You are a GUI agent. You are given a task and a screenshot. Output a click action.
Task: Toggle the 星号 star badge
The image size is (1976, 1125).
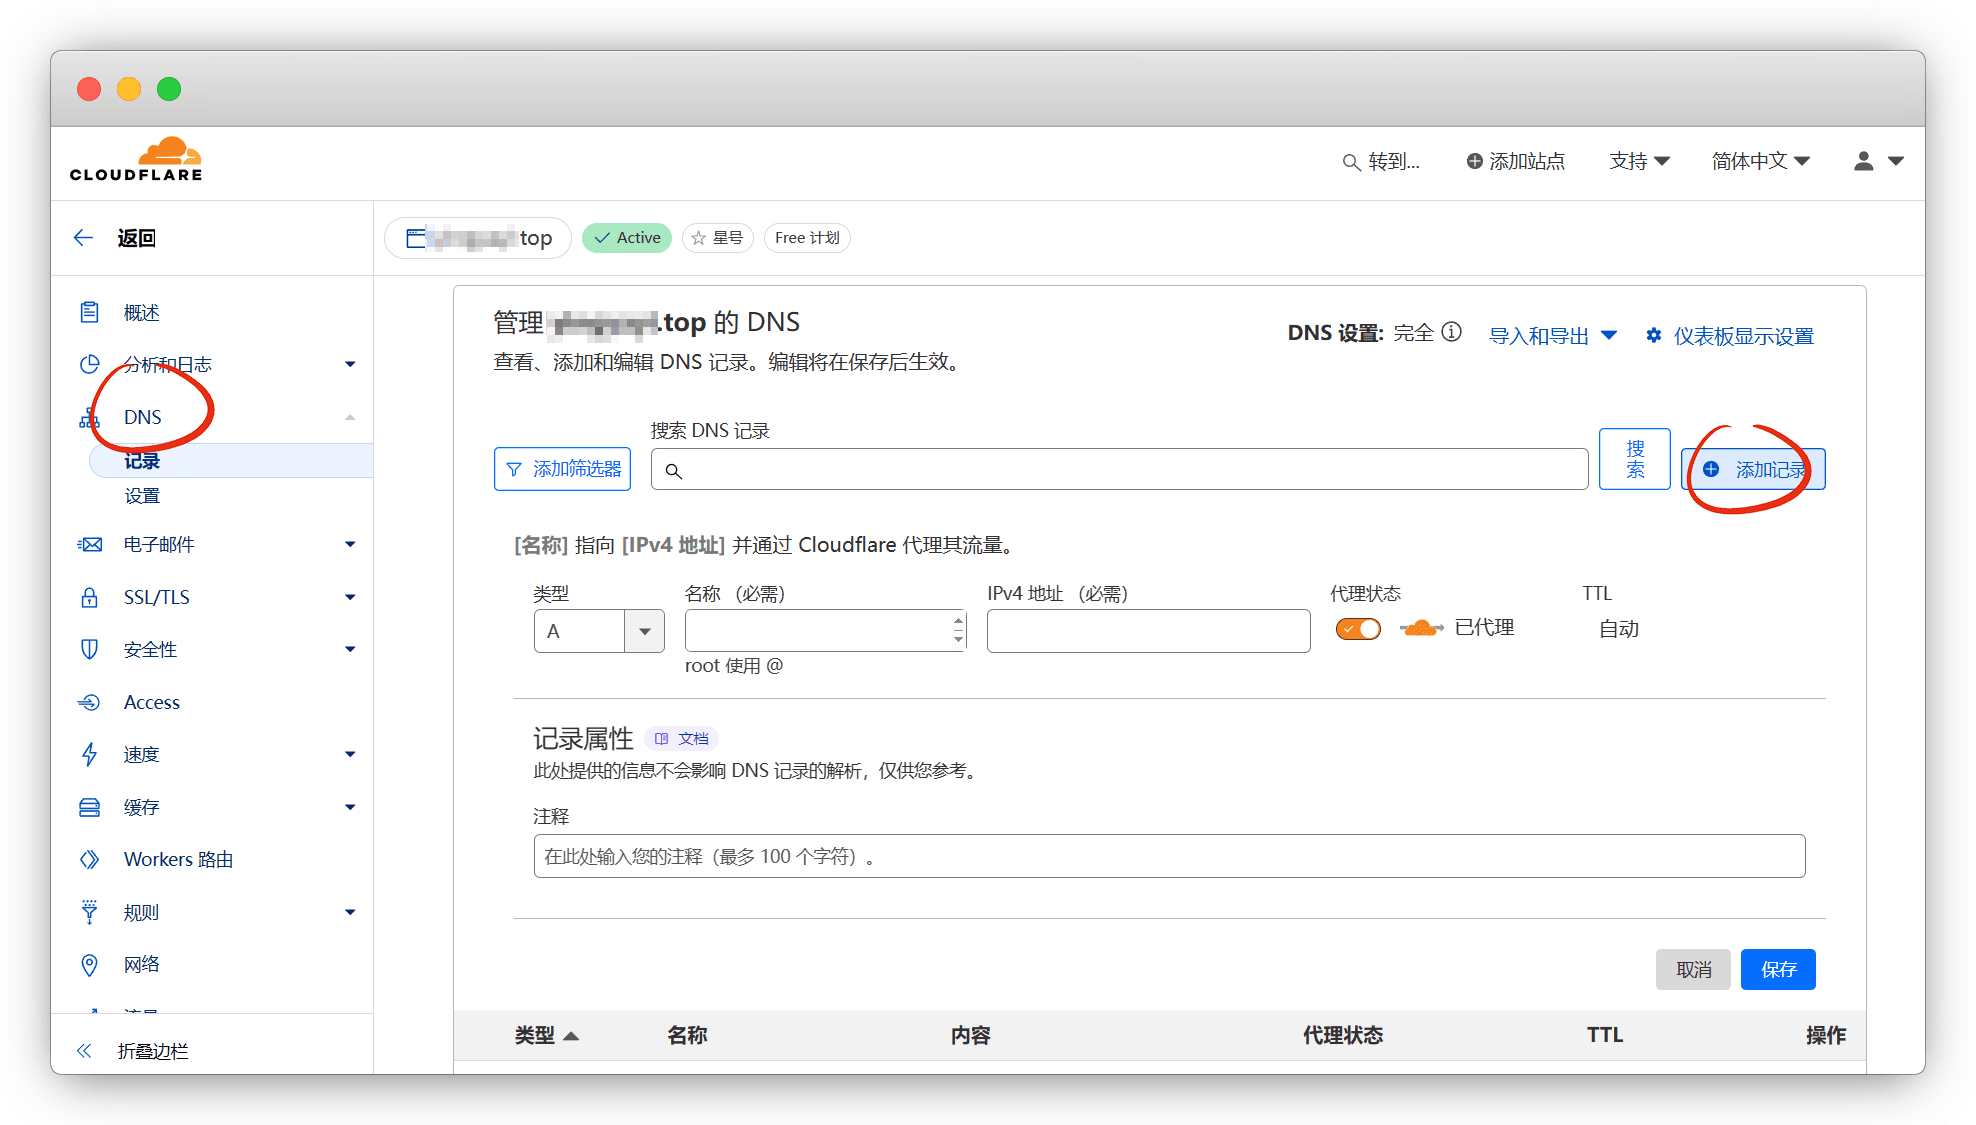[x=717, y=238]
